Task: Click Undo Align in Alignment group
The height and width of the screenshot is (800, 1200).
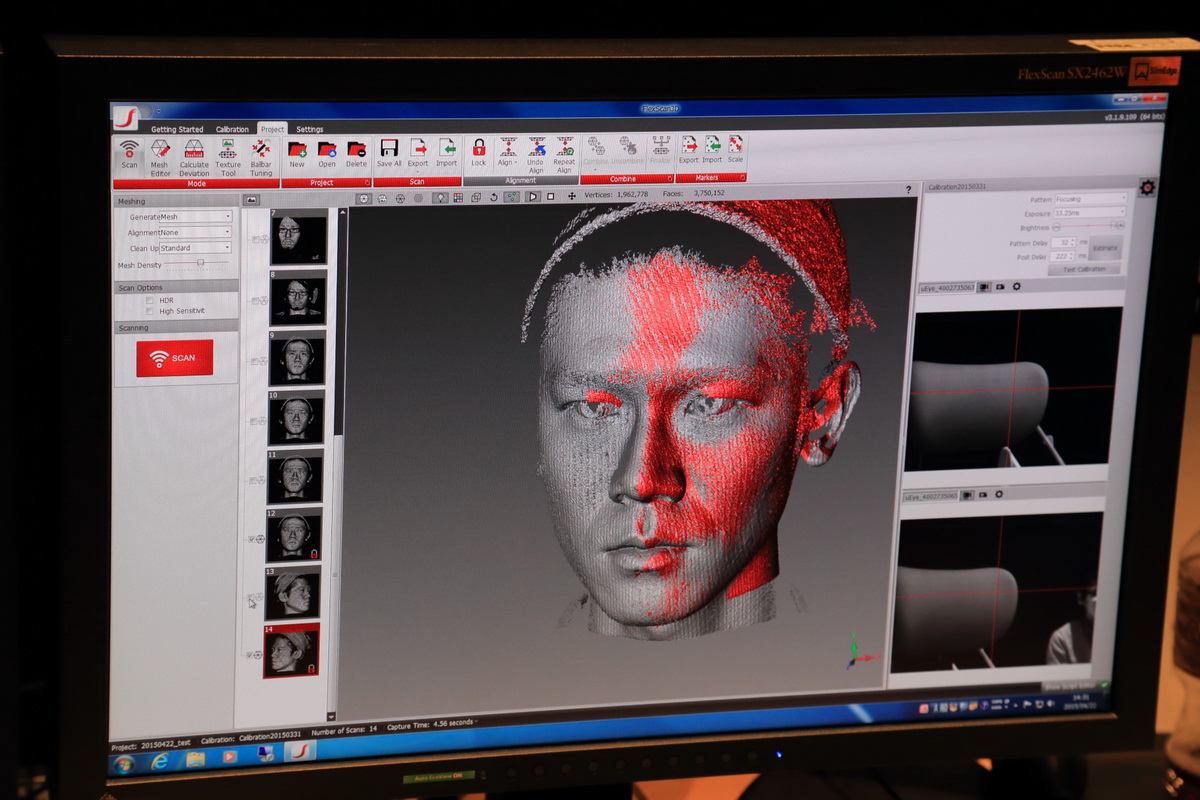Action: coord(536,153)
